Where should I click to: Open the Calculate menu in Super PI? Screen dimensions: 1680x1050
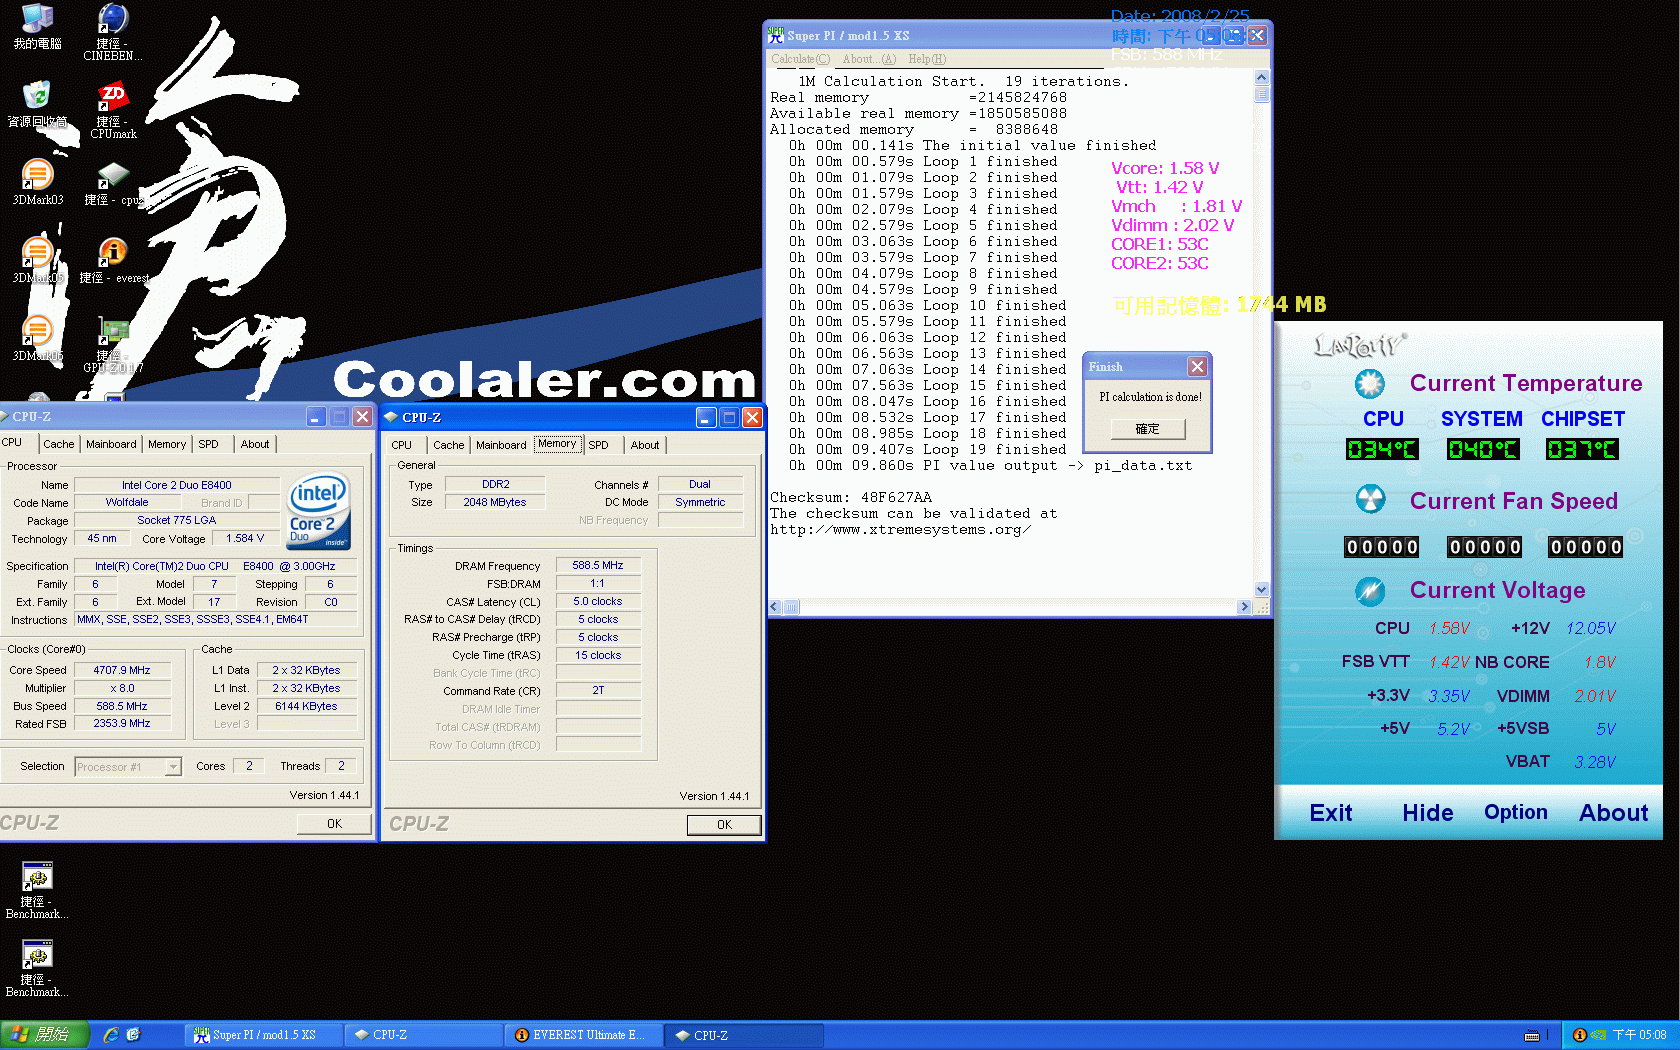click(x=800, y=59)
